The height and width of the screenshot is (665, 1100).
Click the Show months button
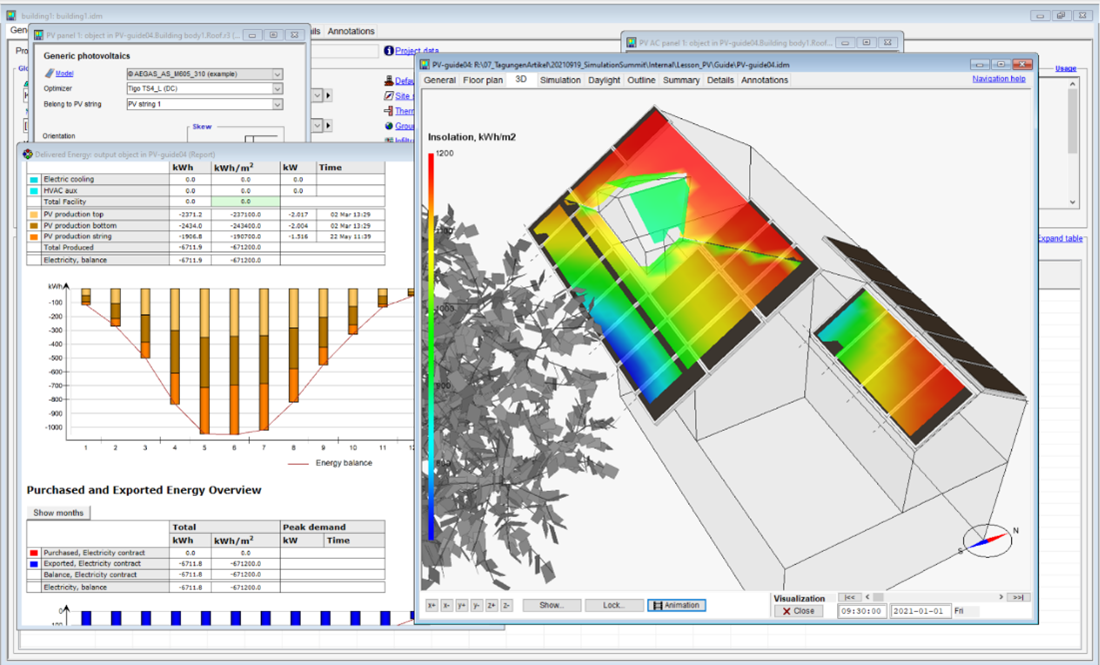[x=58, y=512]
